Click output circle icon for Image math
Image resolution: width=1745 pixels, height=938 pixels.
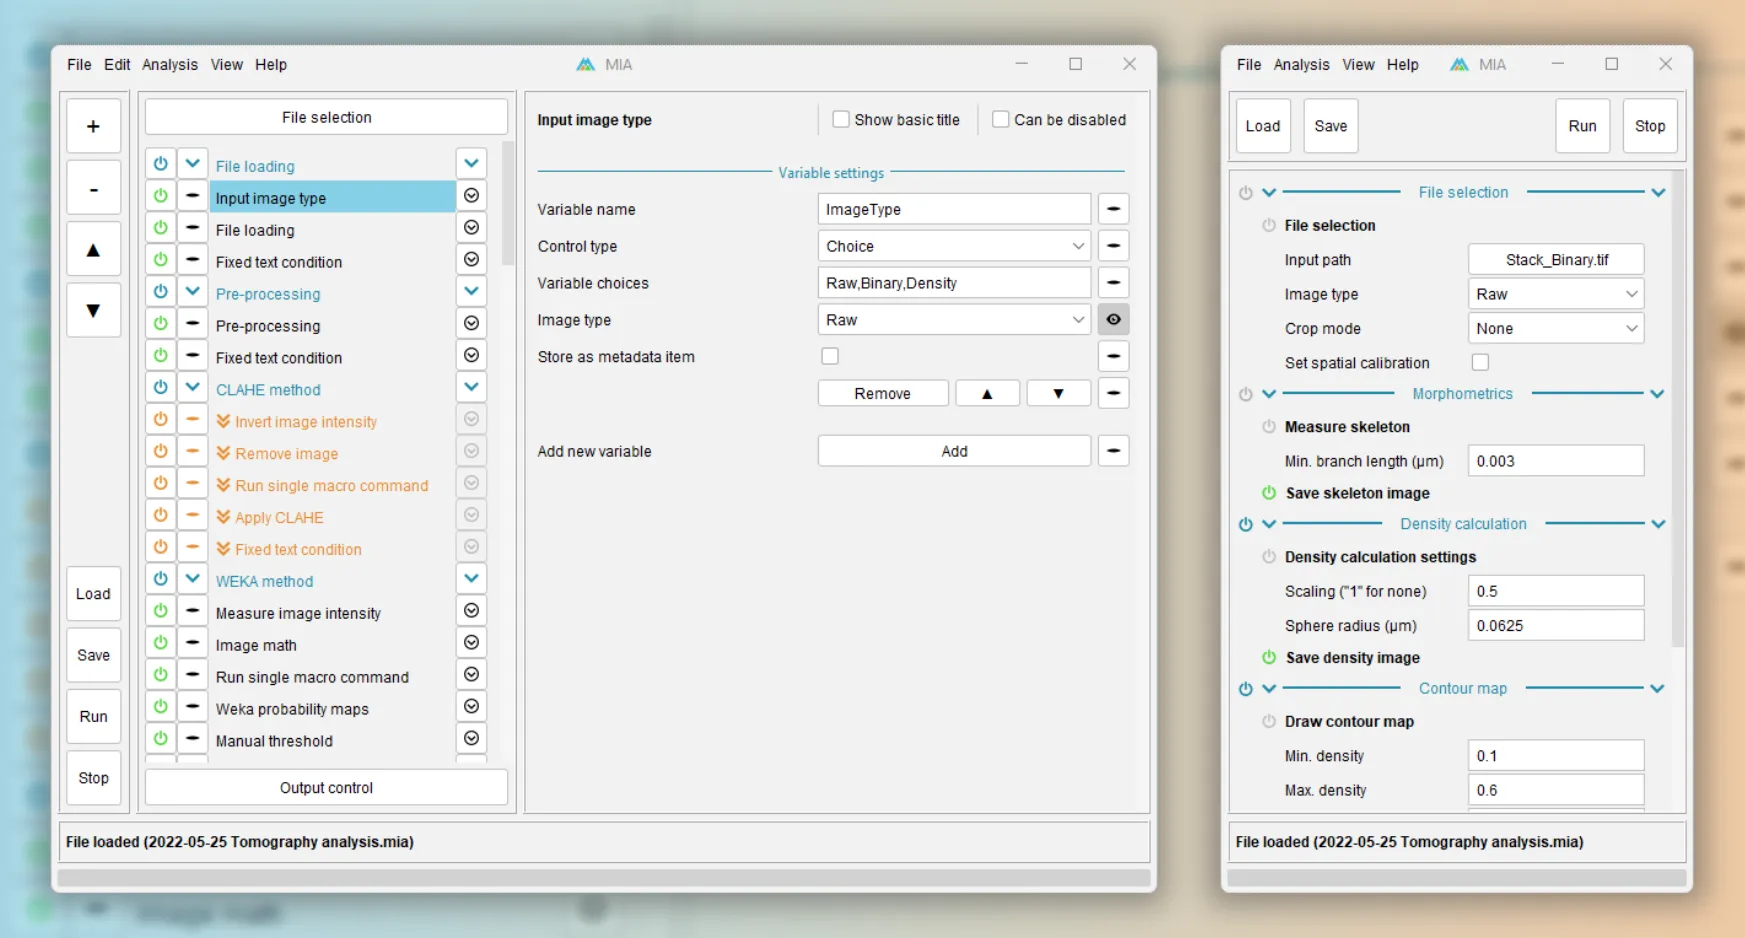pyautogui.click(x=471, y=643)
